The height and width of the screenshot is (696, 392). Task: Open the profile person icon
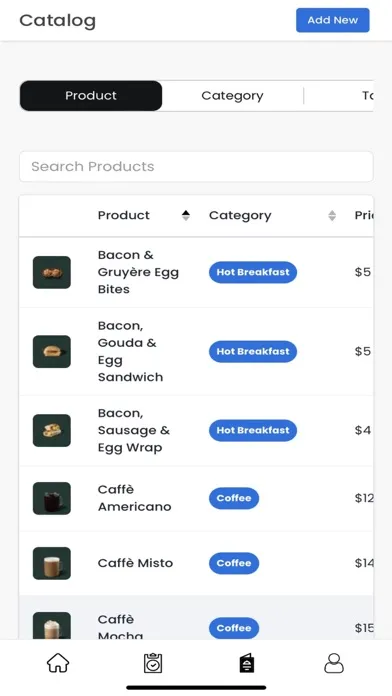click(x=334, y=664)
